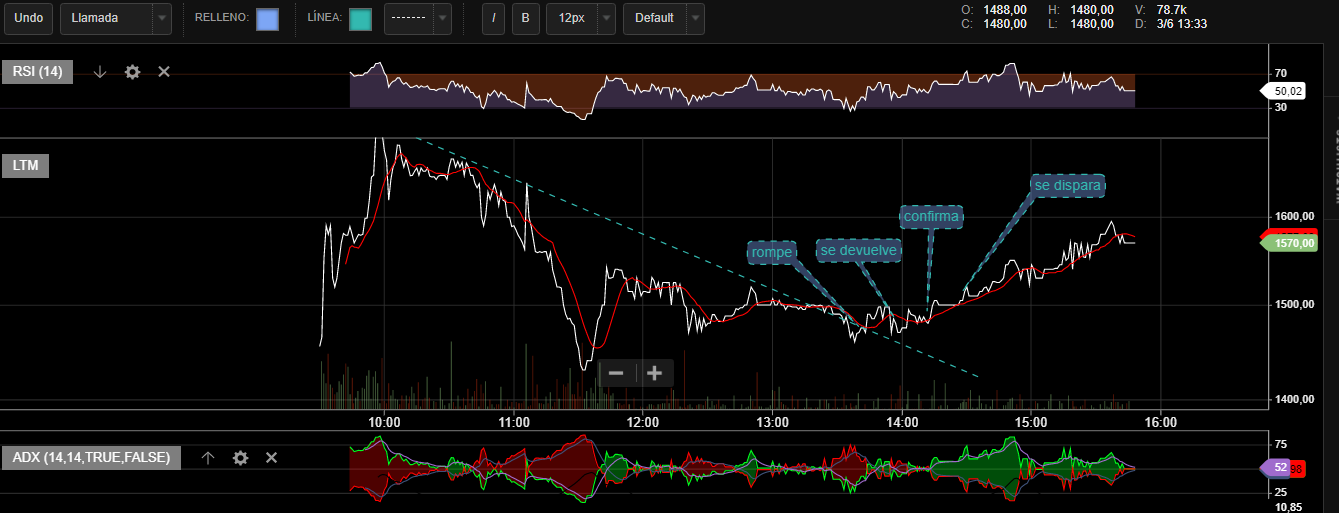Click the LTM symbol label
This screenshot has height=513, width=1339.
click(26, 165)
